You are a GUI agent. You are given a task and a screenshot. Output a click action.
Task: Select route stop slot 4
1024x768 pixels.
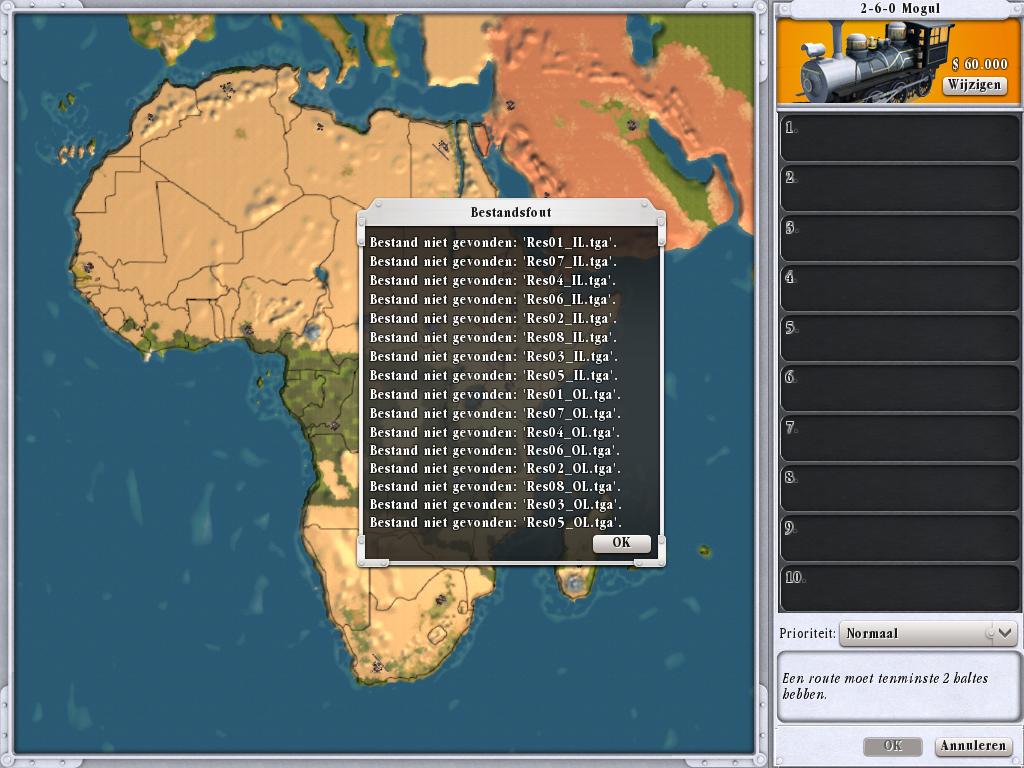pos(900,288)
